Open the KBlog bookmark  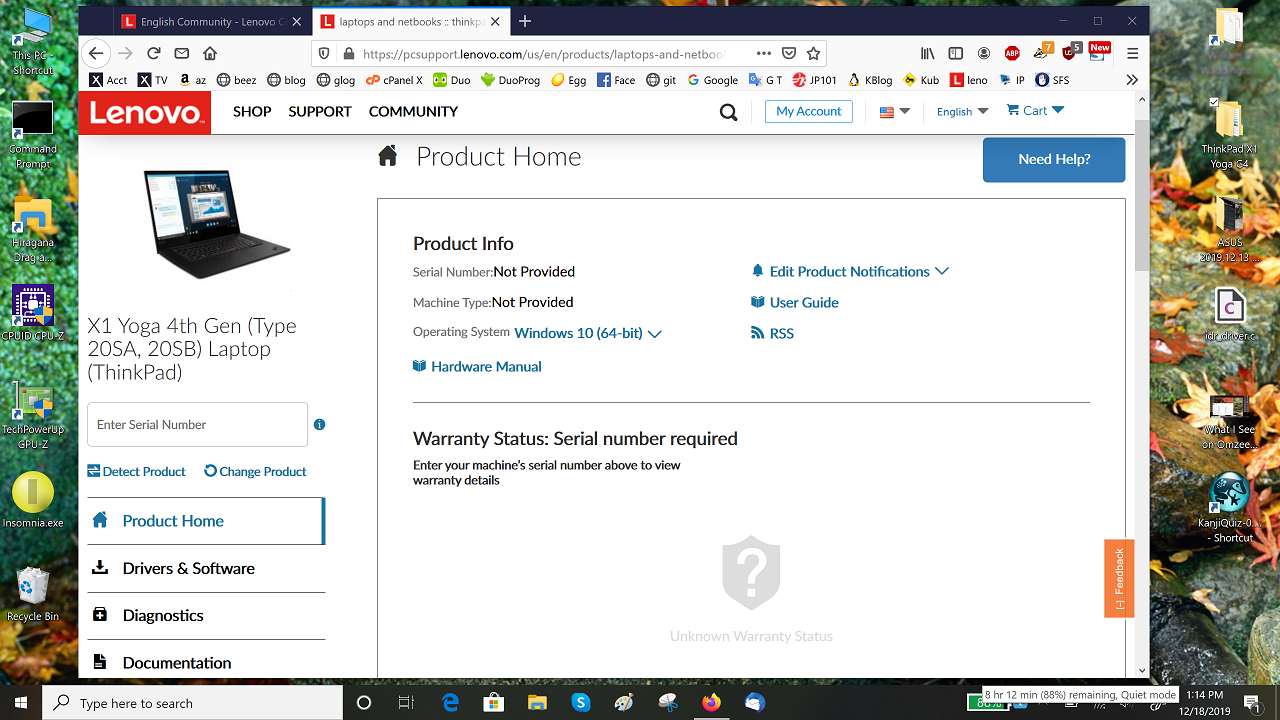(870, 80)
